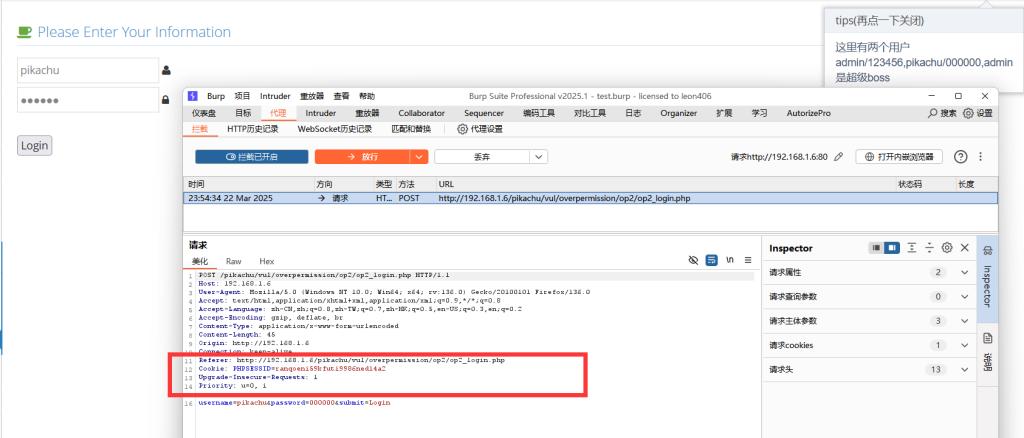Screen dimensions: 1024x438
Task: Open the Intruder menu in menu bar
Action: [x=275, y=96]
